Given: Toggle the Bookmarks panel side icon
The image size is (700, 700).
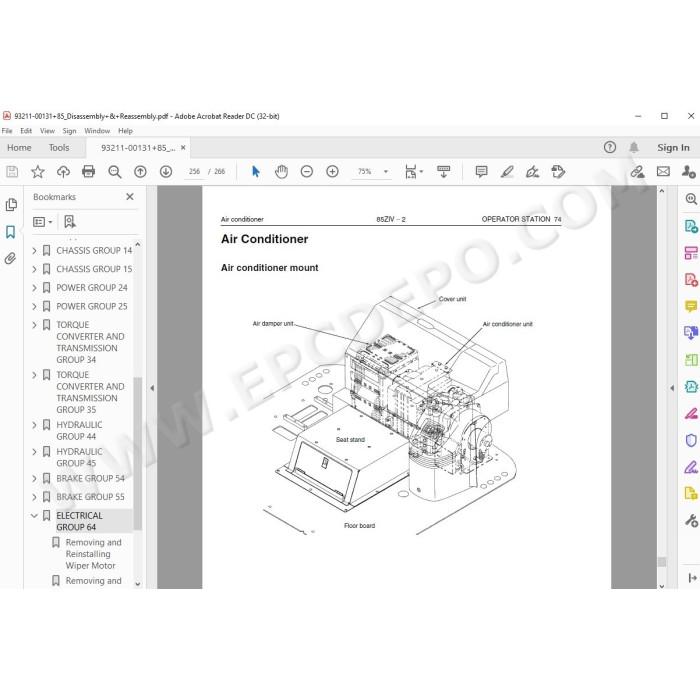Looking at the screenshot, I should tap(11, 232).
